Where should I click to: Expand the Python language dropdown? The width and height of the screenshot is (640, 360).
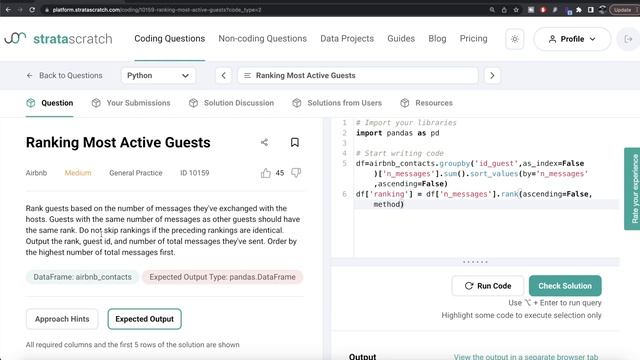[158, 76]
